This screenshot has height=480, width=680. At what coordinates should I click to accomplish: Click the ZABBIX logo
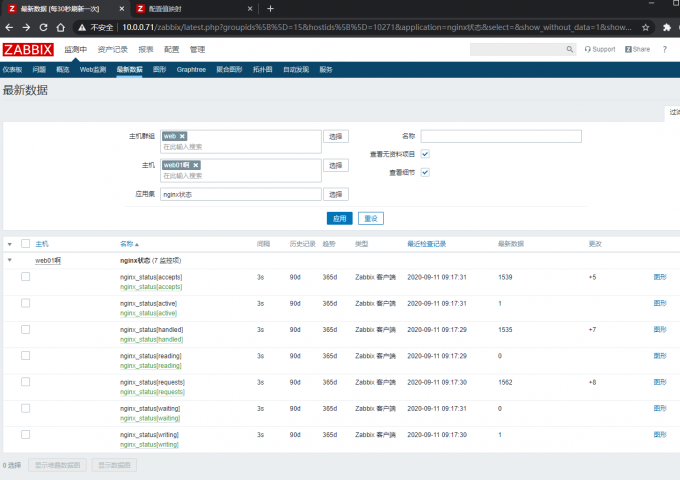click(28, 49)
